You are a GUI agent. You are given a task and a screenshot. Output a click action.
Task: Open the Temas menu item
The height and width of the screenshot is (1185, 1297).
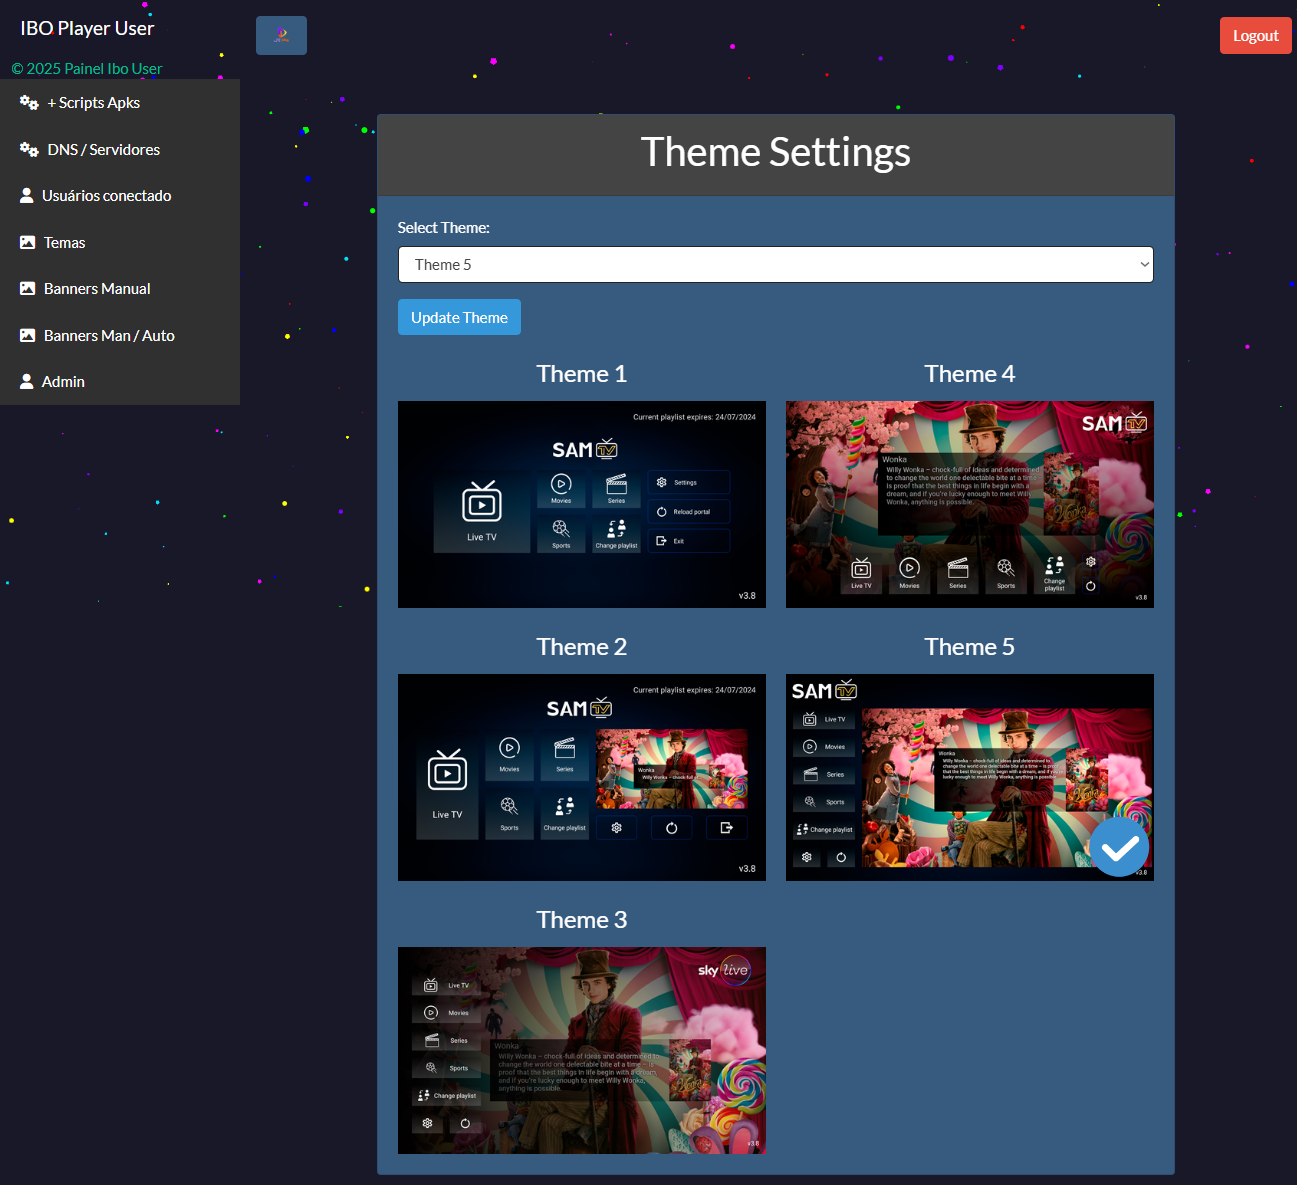click(x=64, y=243)
